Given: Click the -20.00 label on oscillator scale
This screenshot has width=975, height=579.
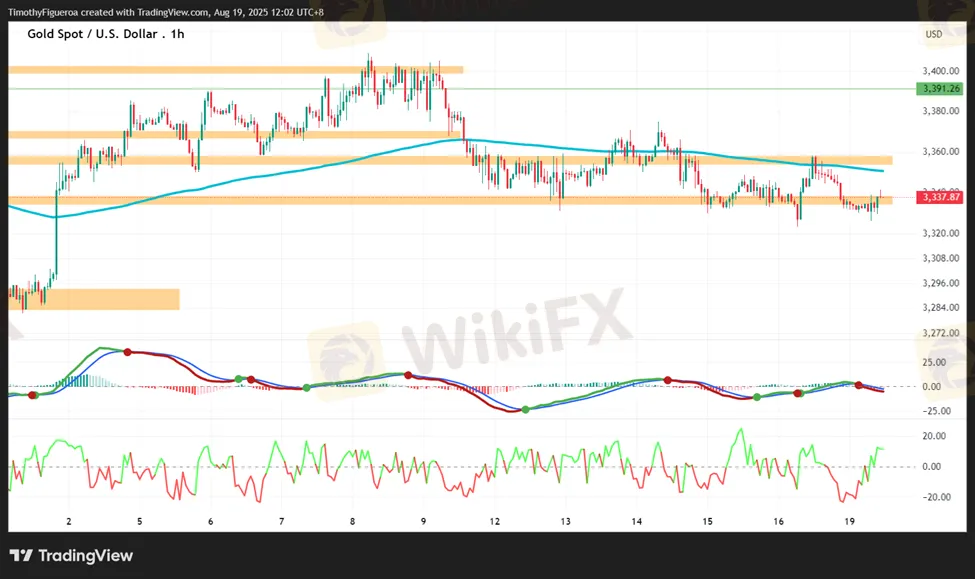Looking at the screenshot, I should click(935, 497).
